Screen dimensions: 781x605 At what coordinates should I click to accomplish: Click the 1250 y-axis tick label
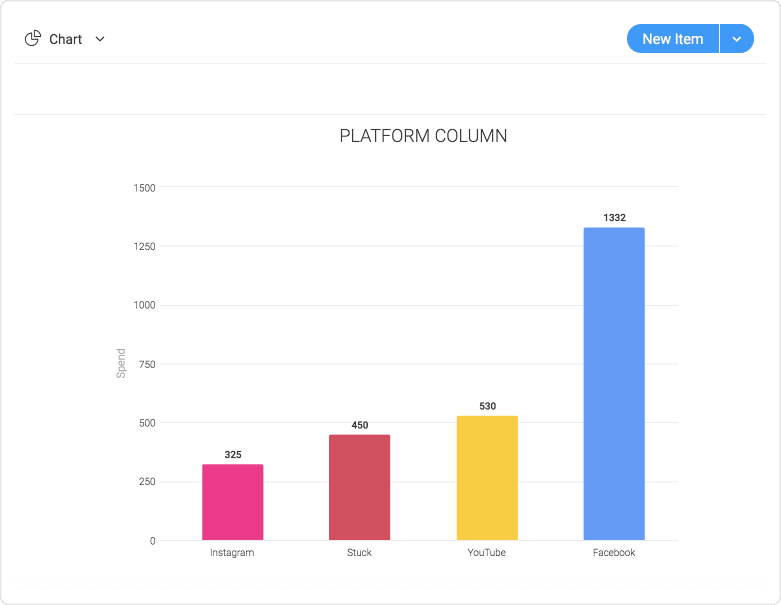click(144, 246)
